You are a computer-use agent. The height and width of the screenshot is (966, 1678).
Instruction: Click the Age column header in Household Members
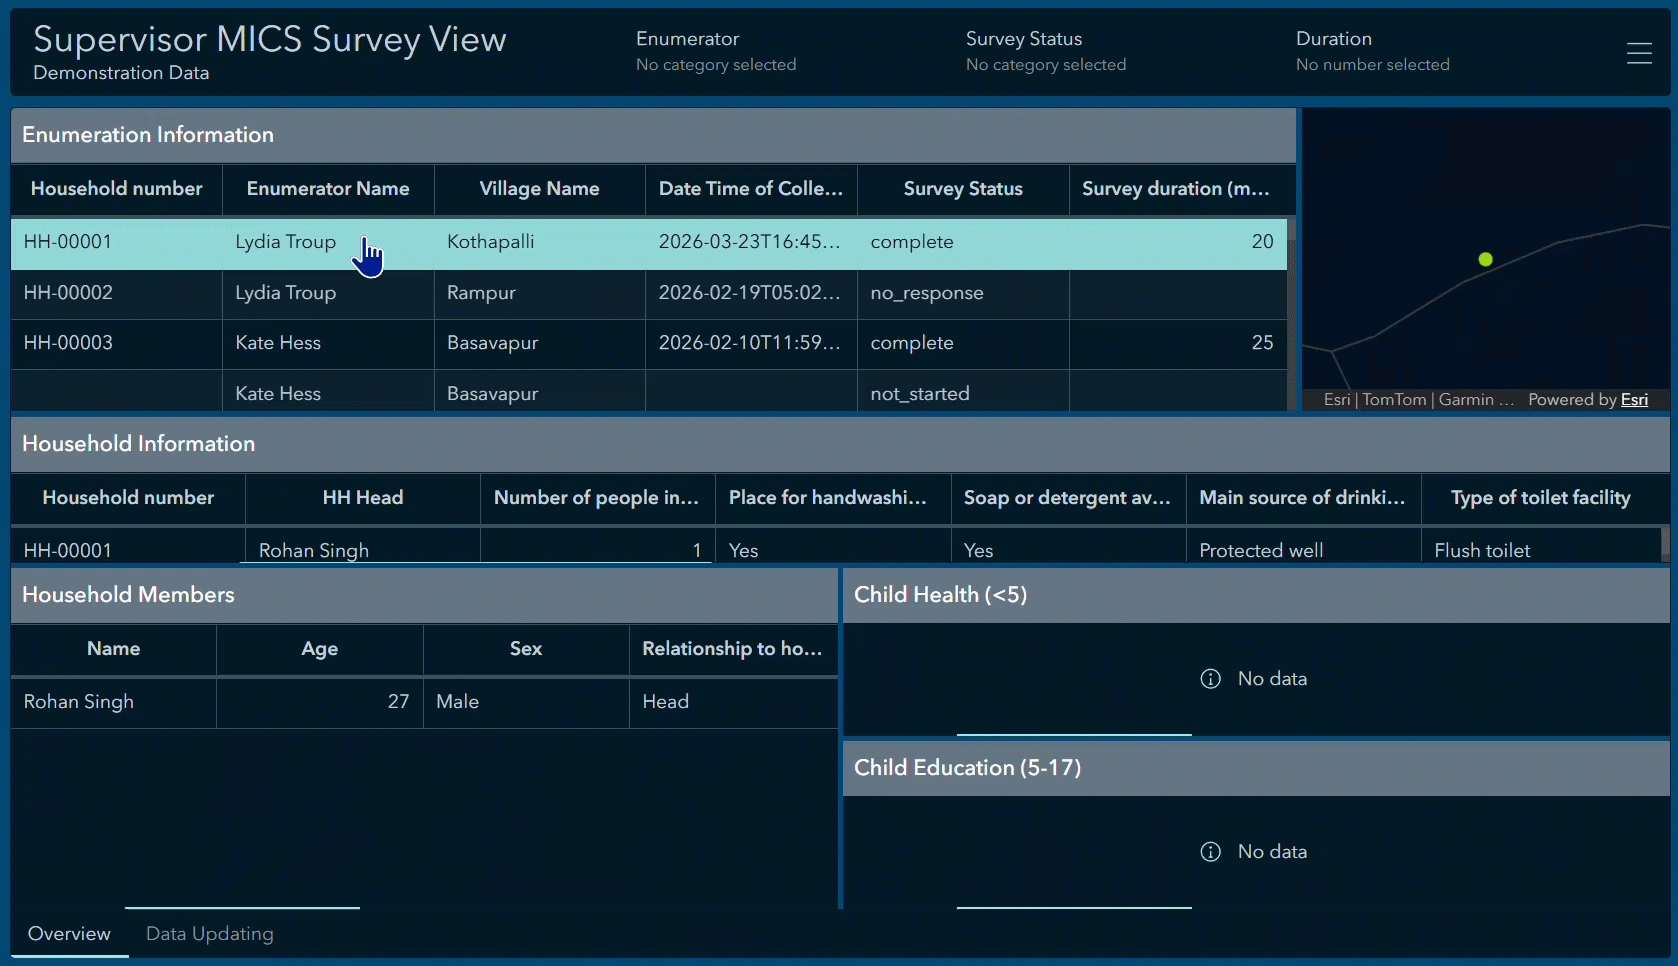coord(319,649)
